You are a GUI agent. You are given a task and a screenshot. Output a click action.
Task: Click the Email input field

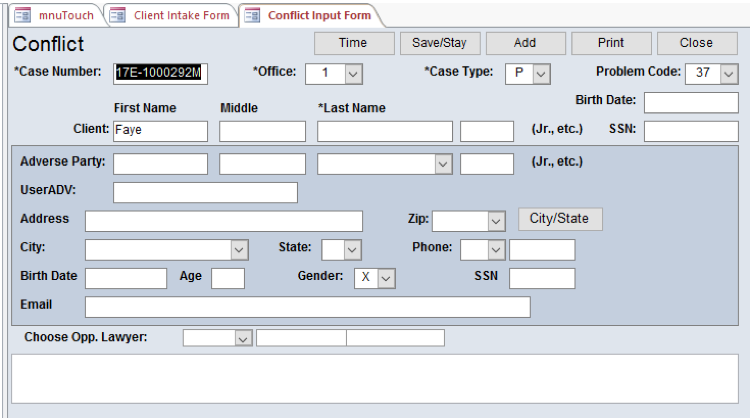pos(307,307)
